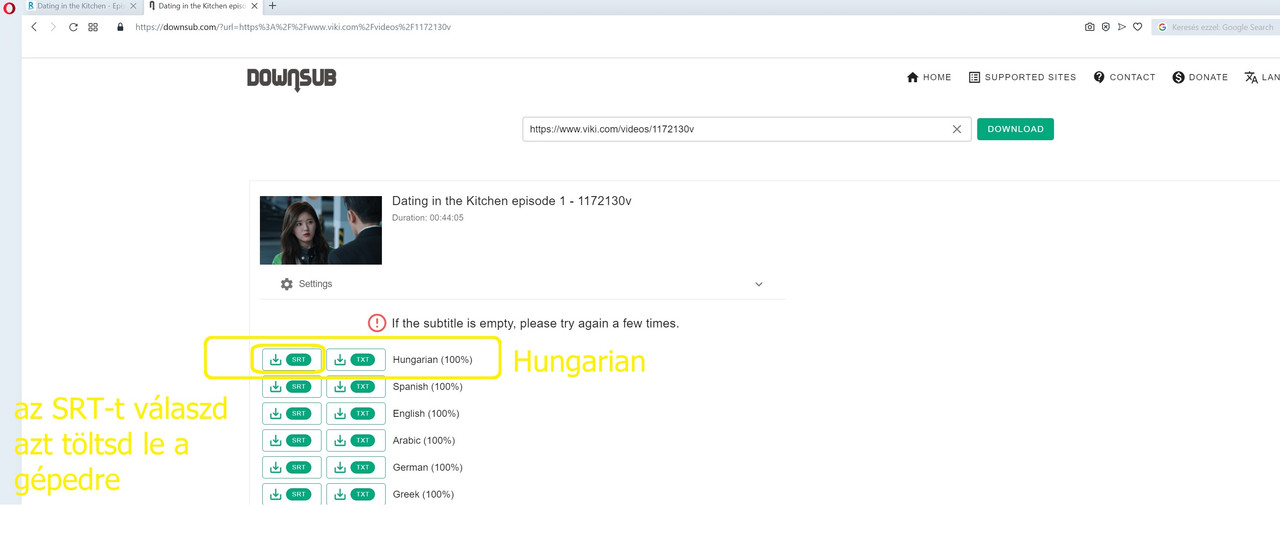Open the SUPPORTED SITES page

(x=1022, y=77)
